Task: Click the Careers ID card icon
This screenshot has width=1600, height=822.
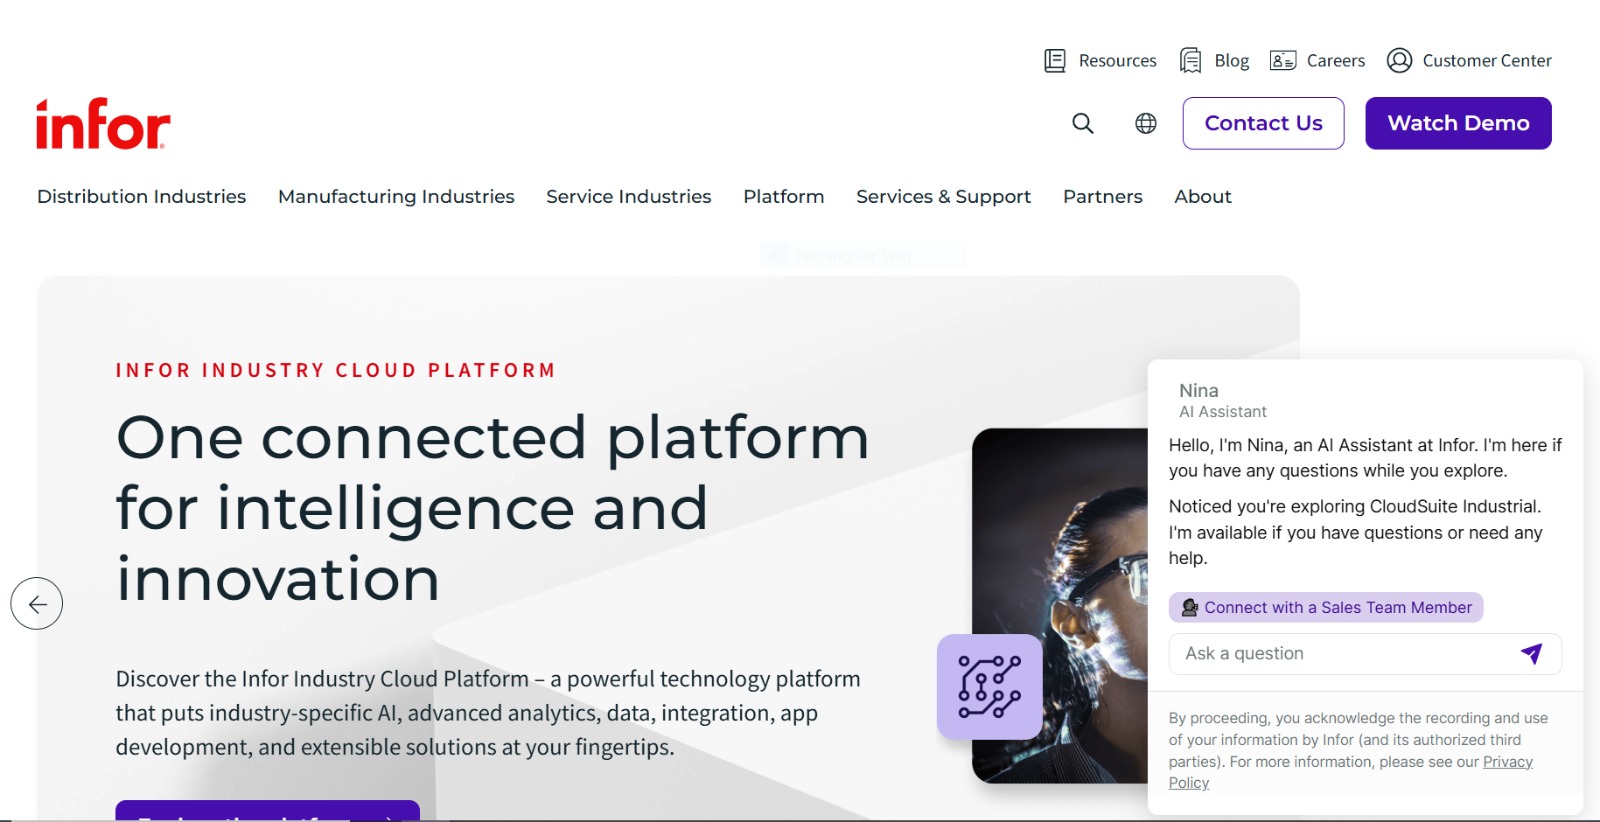Action: (1283, 61)
